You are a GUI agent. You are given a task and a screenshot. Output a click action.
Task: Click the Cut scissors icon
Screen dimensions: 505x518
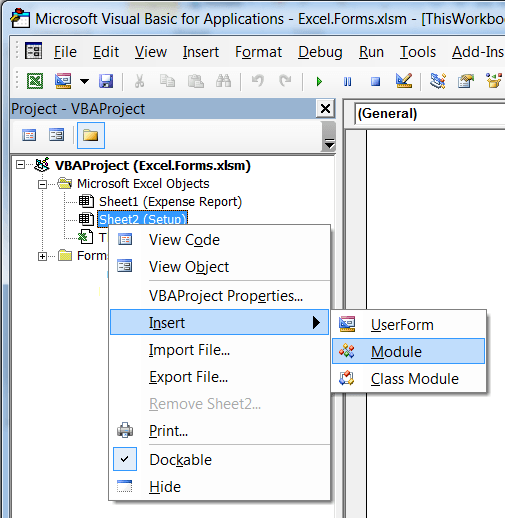pos(139,81)
